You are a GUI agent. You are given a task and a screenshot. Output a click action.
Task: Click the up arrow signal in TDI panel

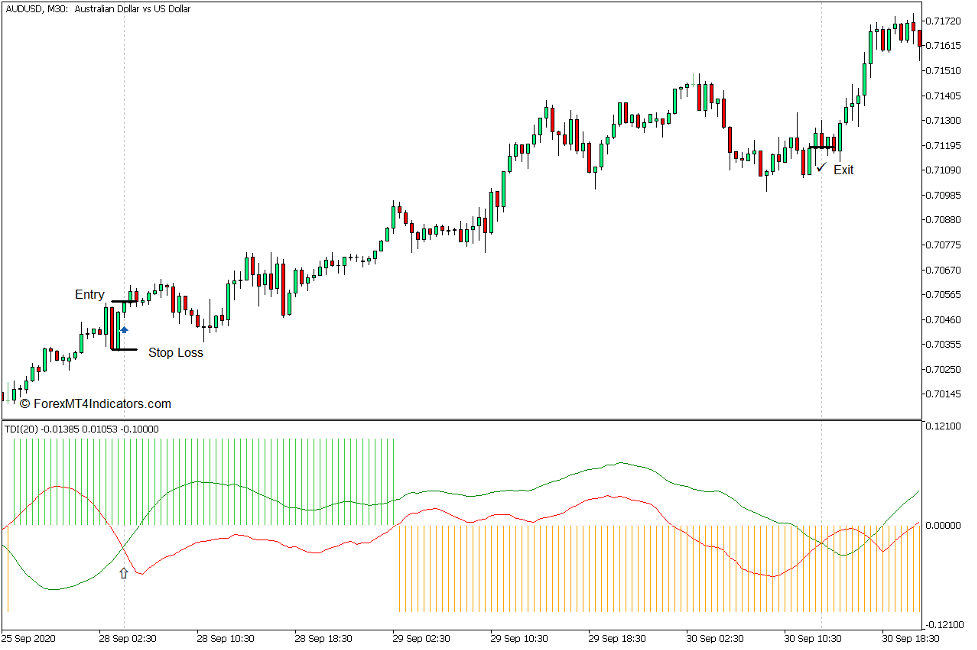click(x=122, y=573)
